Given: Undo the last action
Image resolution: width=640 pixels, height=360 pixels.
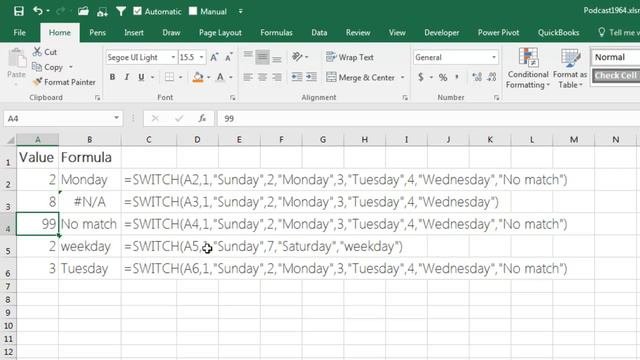Looking at the screenshot, I should [x=38, y=11].
